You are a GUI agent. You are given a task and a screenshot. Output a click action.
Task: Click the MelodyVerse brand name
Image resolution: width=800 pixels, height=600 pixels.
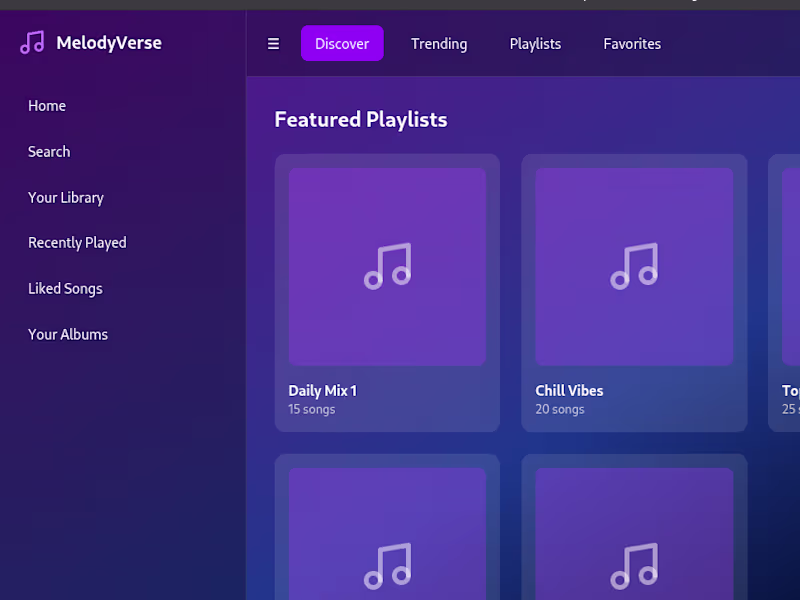(x=109, y=43)
